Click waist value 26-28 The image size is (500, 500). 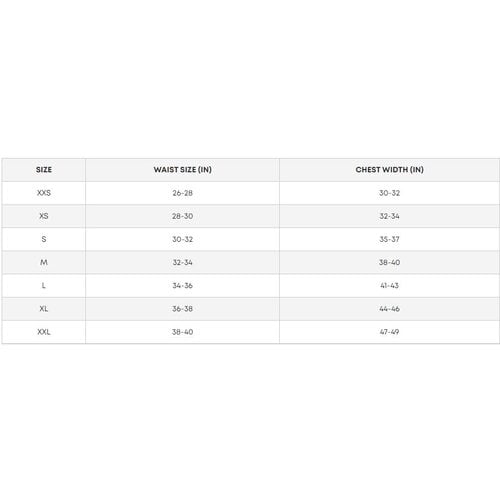182,193
